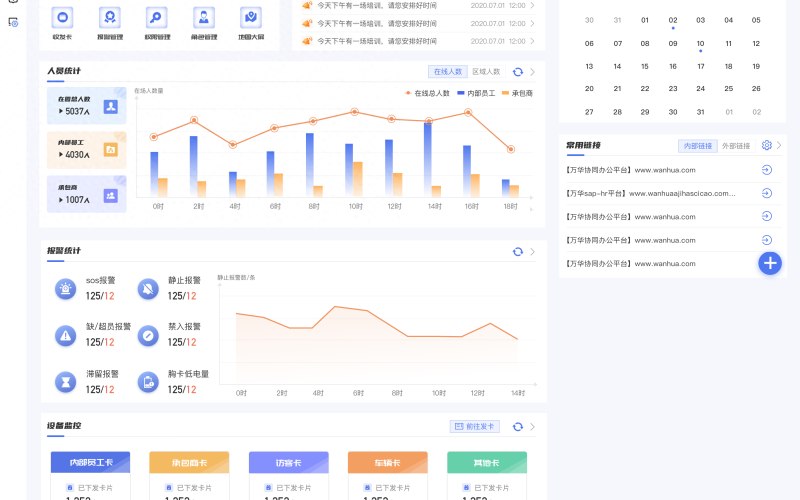Go to 万华sap-hr平台 link arrow icon

pos(766,193)
